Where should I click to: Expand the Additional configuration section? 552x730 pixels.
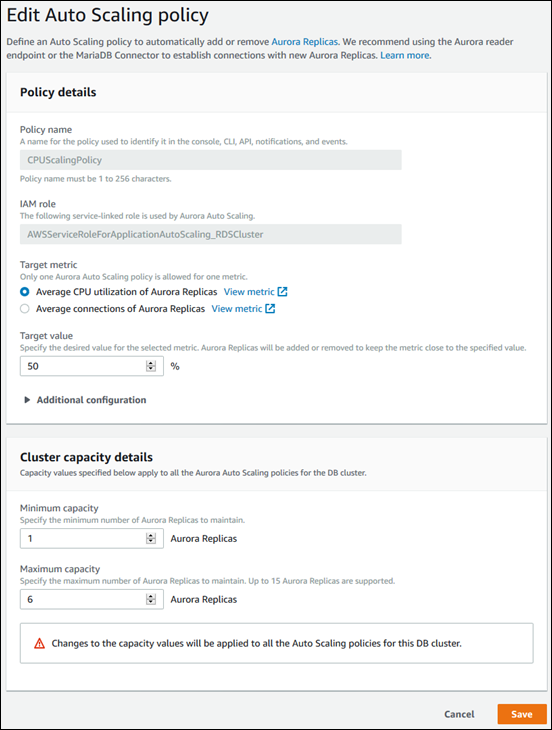[91, 400]
